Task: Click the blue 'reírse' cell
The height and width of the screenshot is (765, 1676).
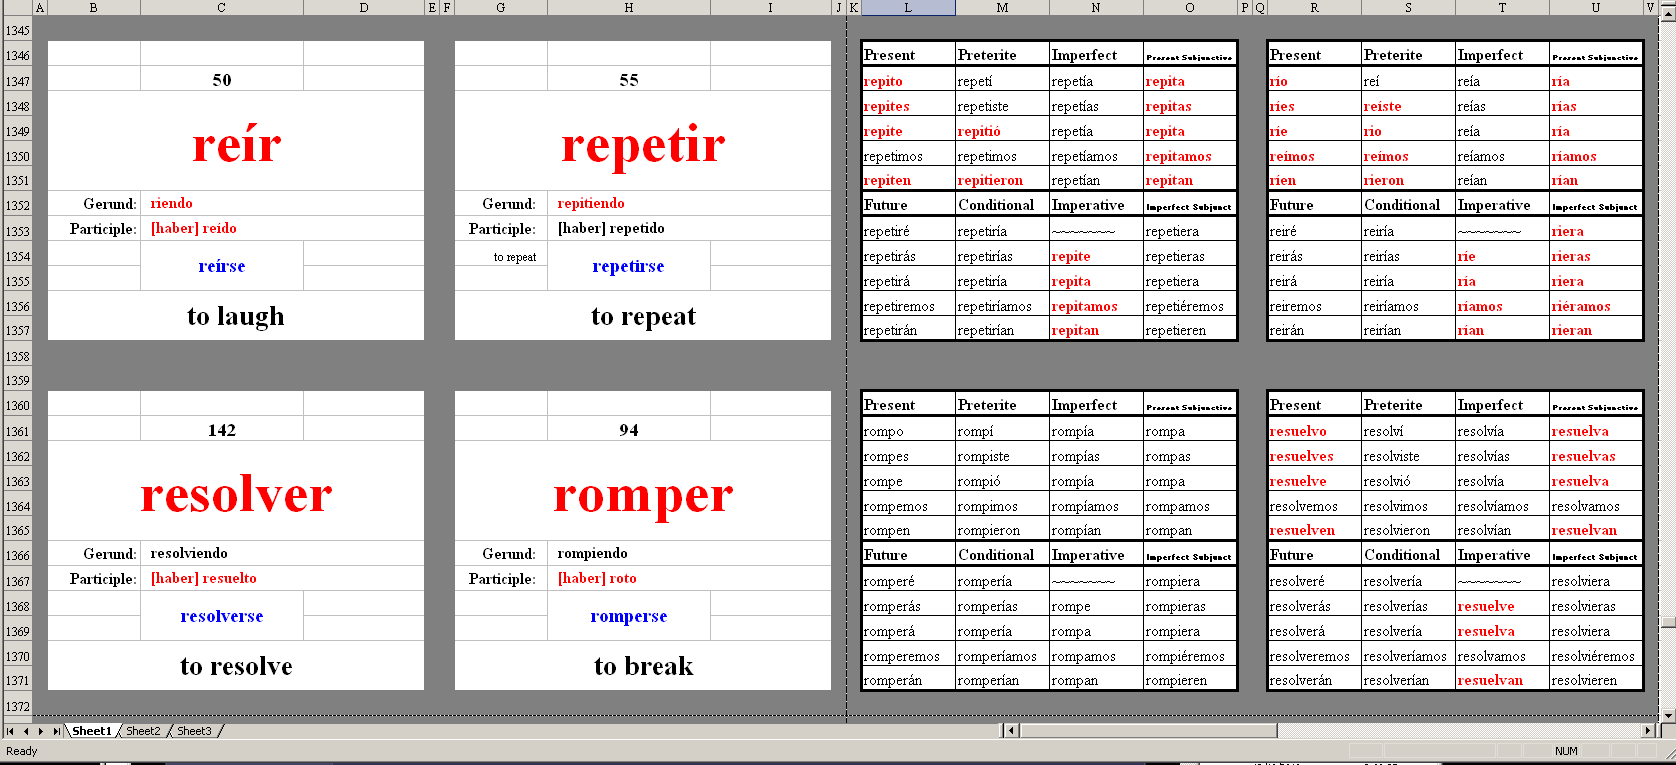Action: (x=222, y=266)
